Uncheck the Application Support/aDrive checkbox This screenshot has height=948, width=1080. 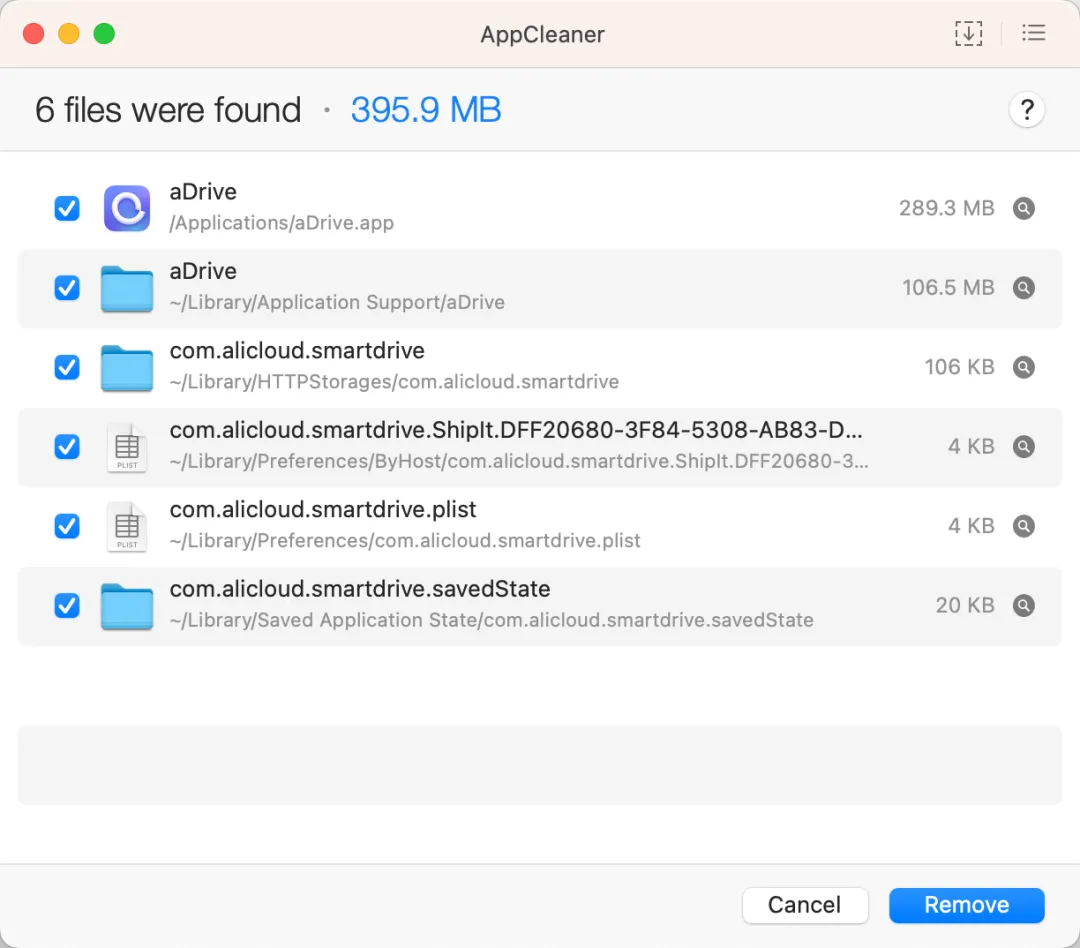(x=67, y=287)
